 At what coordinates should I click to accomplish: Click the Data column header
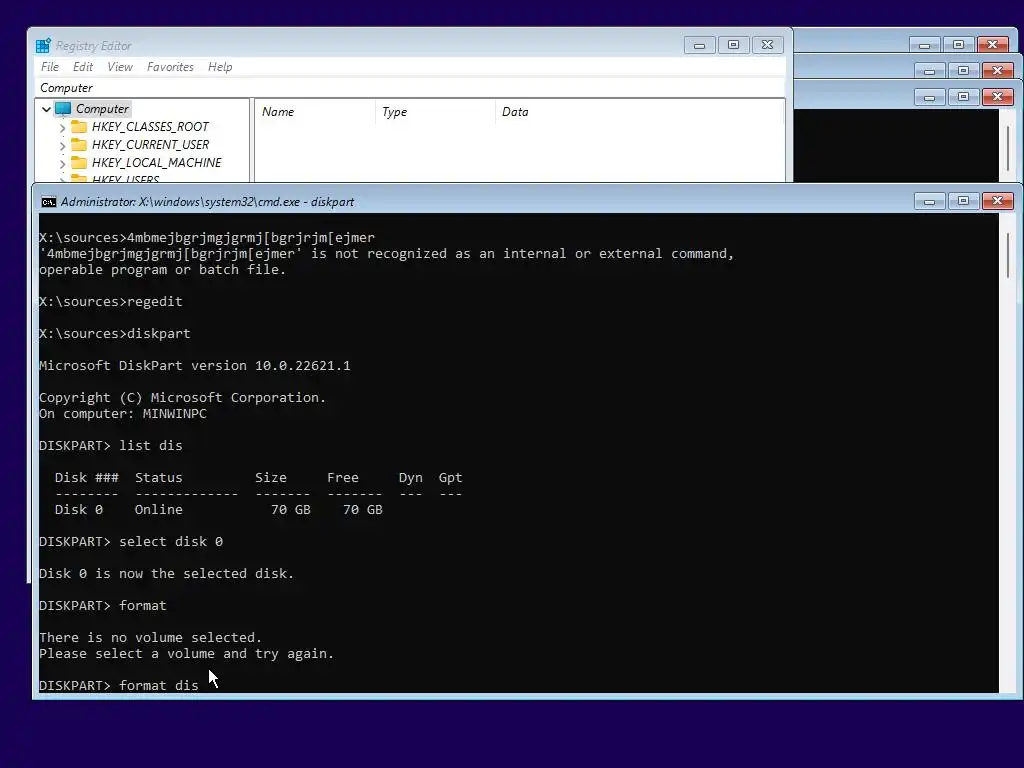(x=640, y=112)
